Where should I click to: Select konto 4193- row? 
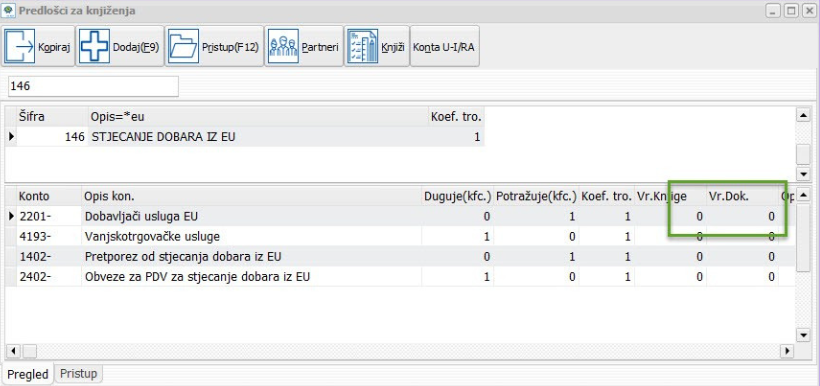(400, 236)
